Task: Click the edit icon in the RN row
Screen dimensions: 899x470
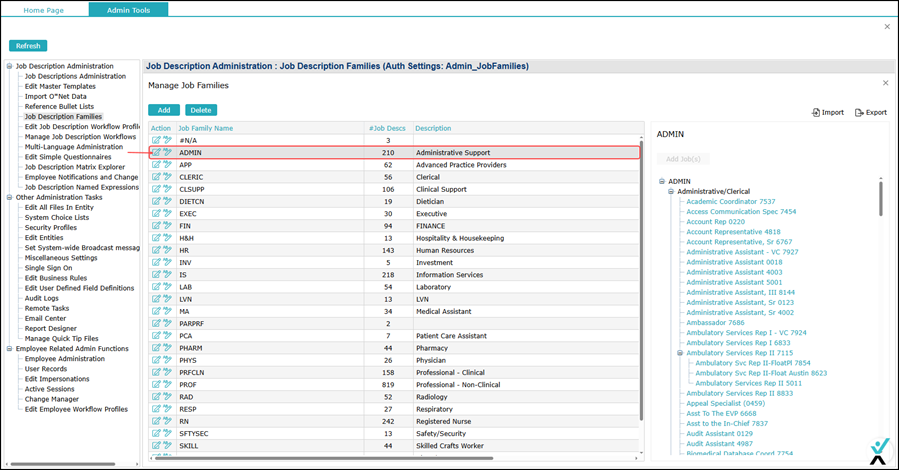Action: coord(156,421)
